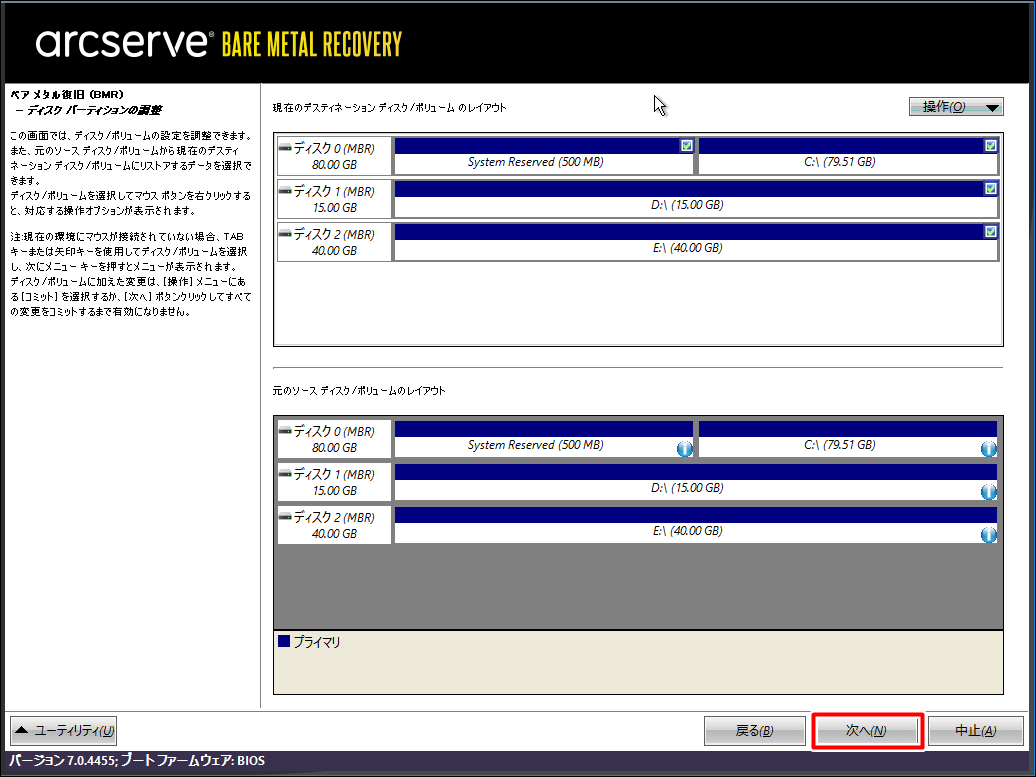The image size is (1036, 777).
Task: Click destination ディスク 1 (MBR) label
Action: (334, 192)
